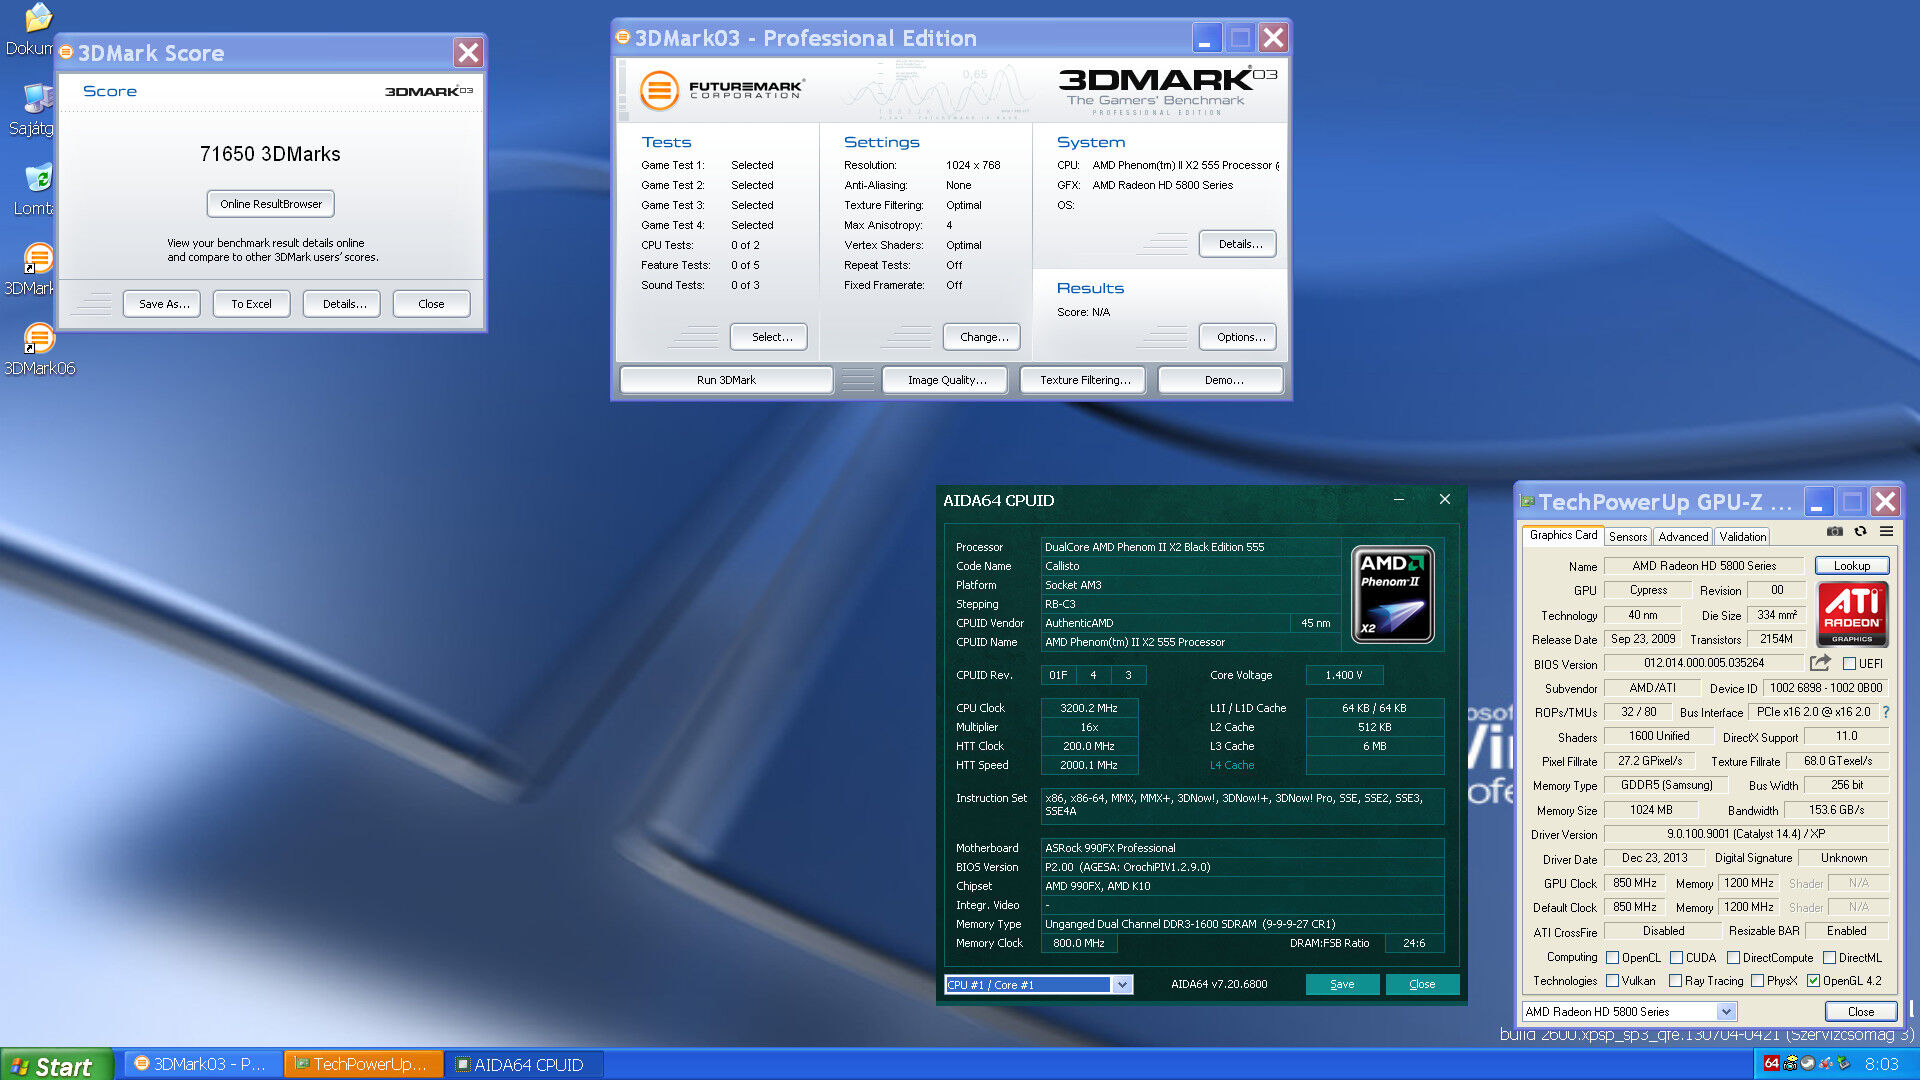Toggle the DirectCompute checkbox
The width and height of the screenshot is (1920, 1080).
coord(1733,957)
